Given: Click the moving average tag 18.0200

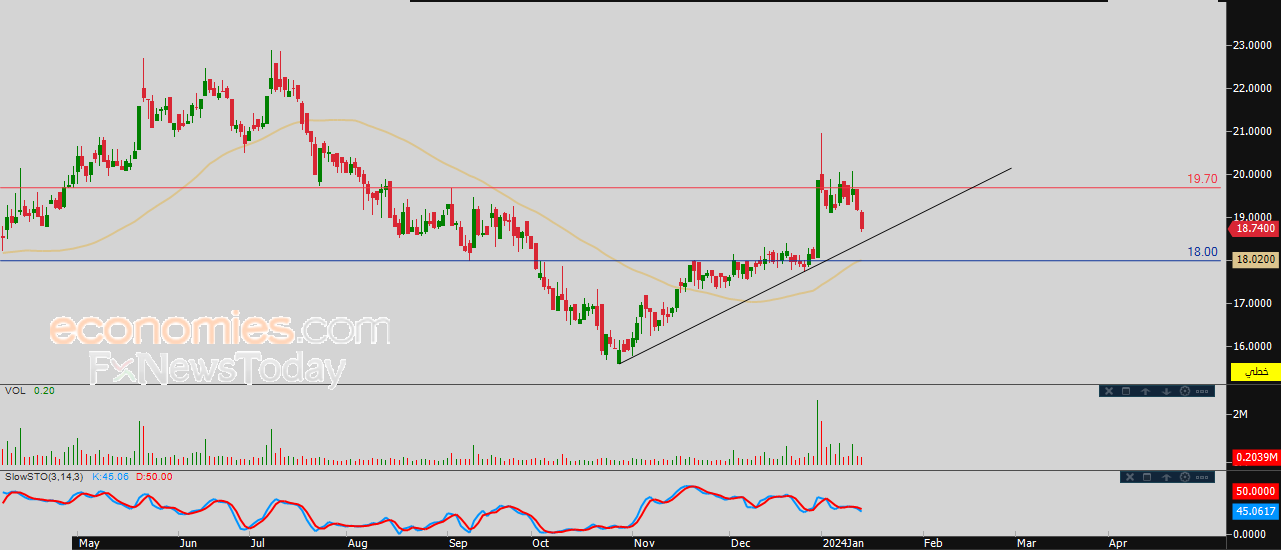Looking at the screenshot, I should pos(1254,259).
